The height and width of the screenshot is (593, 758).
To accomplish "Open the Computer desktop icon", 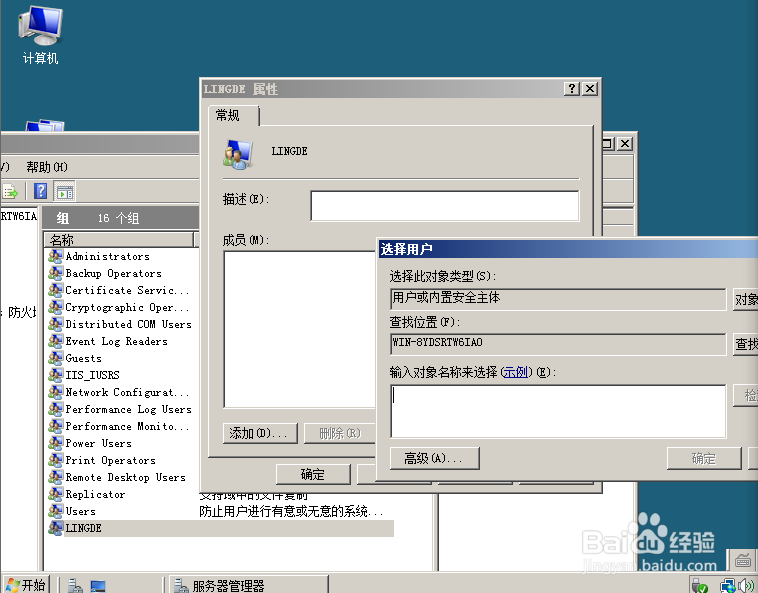I will click(x=40, y=35).
